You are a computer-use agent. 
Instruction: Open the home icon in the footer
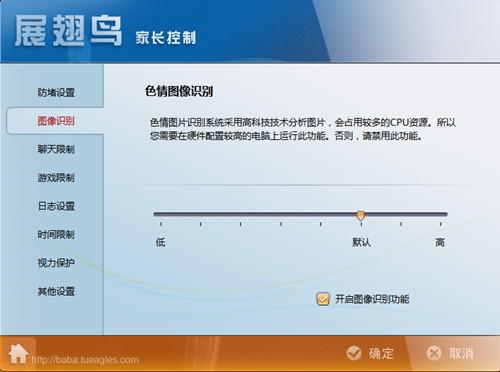[x=18, y=354]
